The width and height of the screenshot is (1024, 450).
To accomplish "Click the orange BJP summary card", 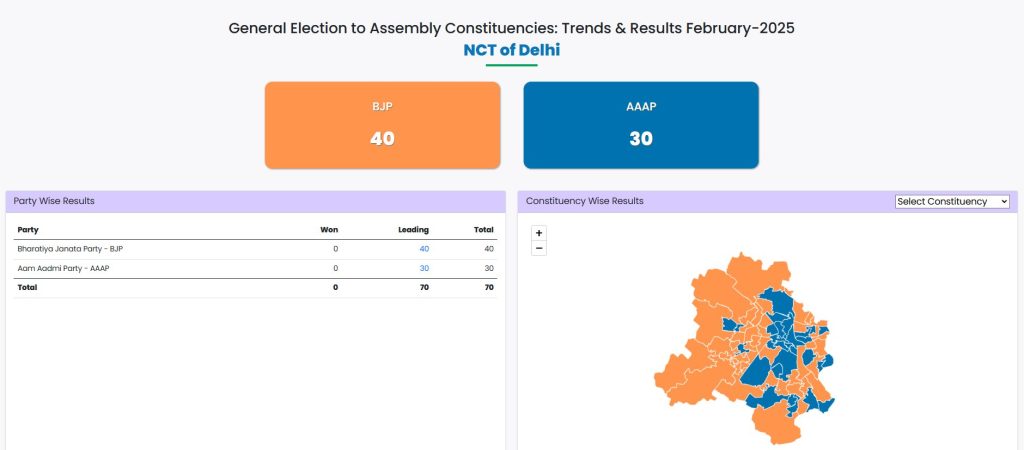I will click(382, 125).
